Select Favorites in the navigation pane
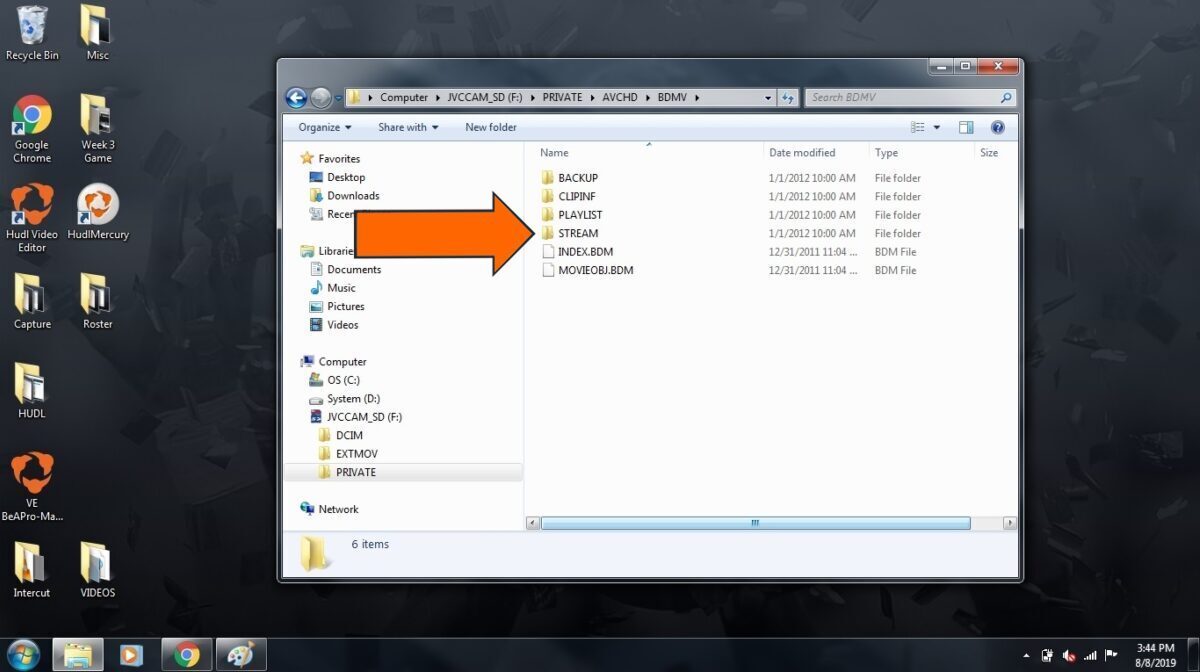Screen dimensions: 1200x672 [x=339, y=159]
